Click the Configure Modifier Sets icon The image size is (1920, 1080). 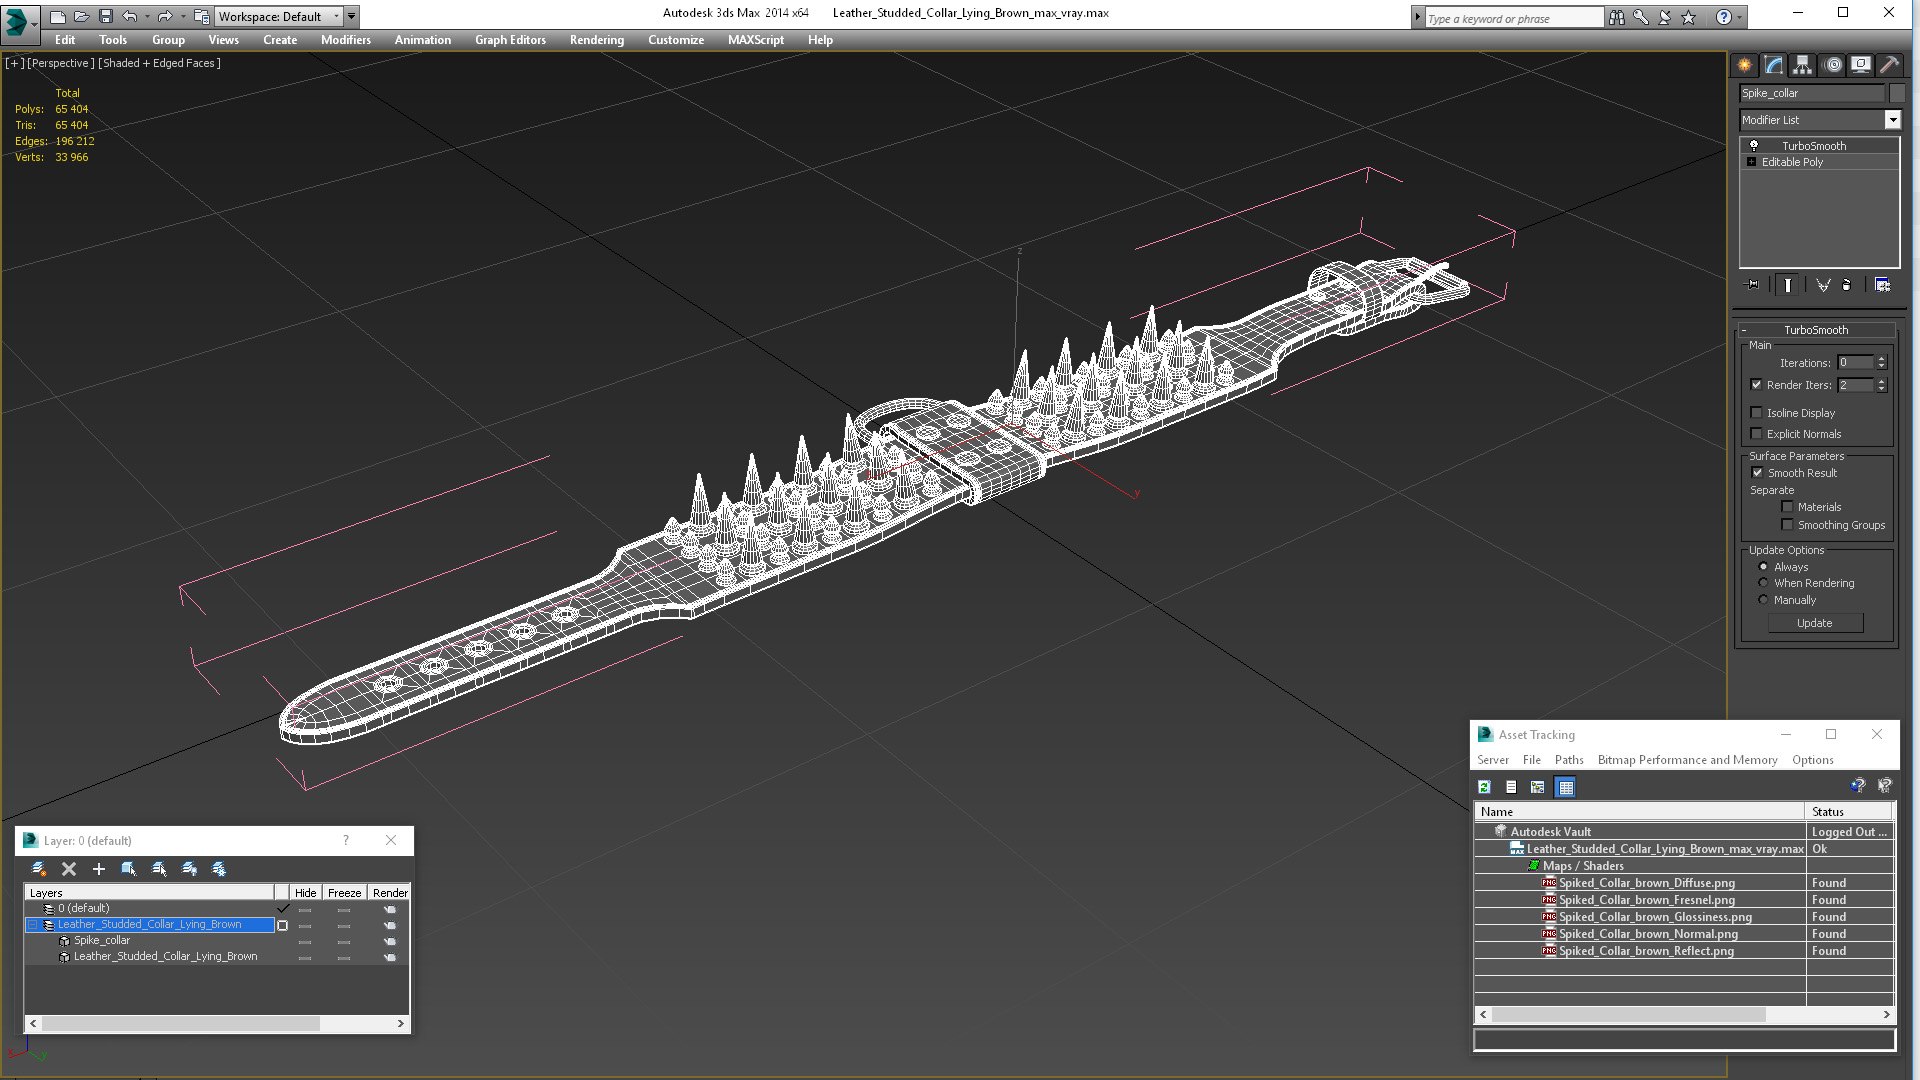tap(1882, 285)
